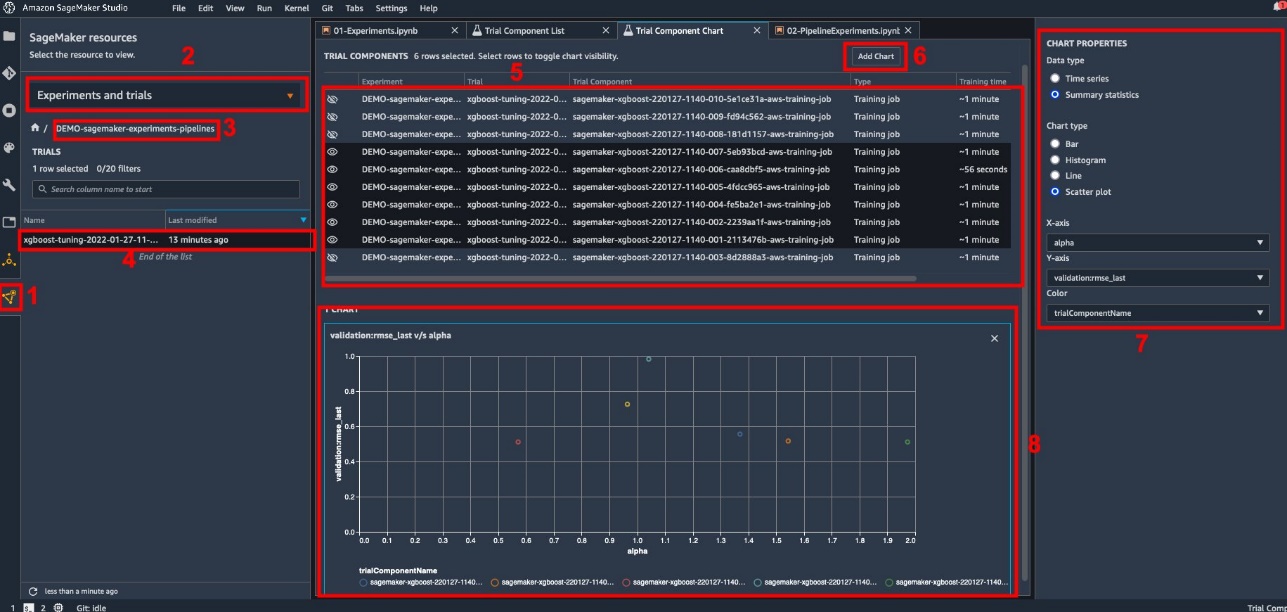The width and height of the screenshot is (1287, 612).
Task: Open the Tabs menu
Action: [x=354, y=8]
